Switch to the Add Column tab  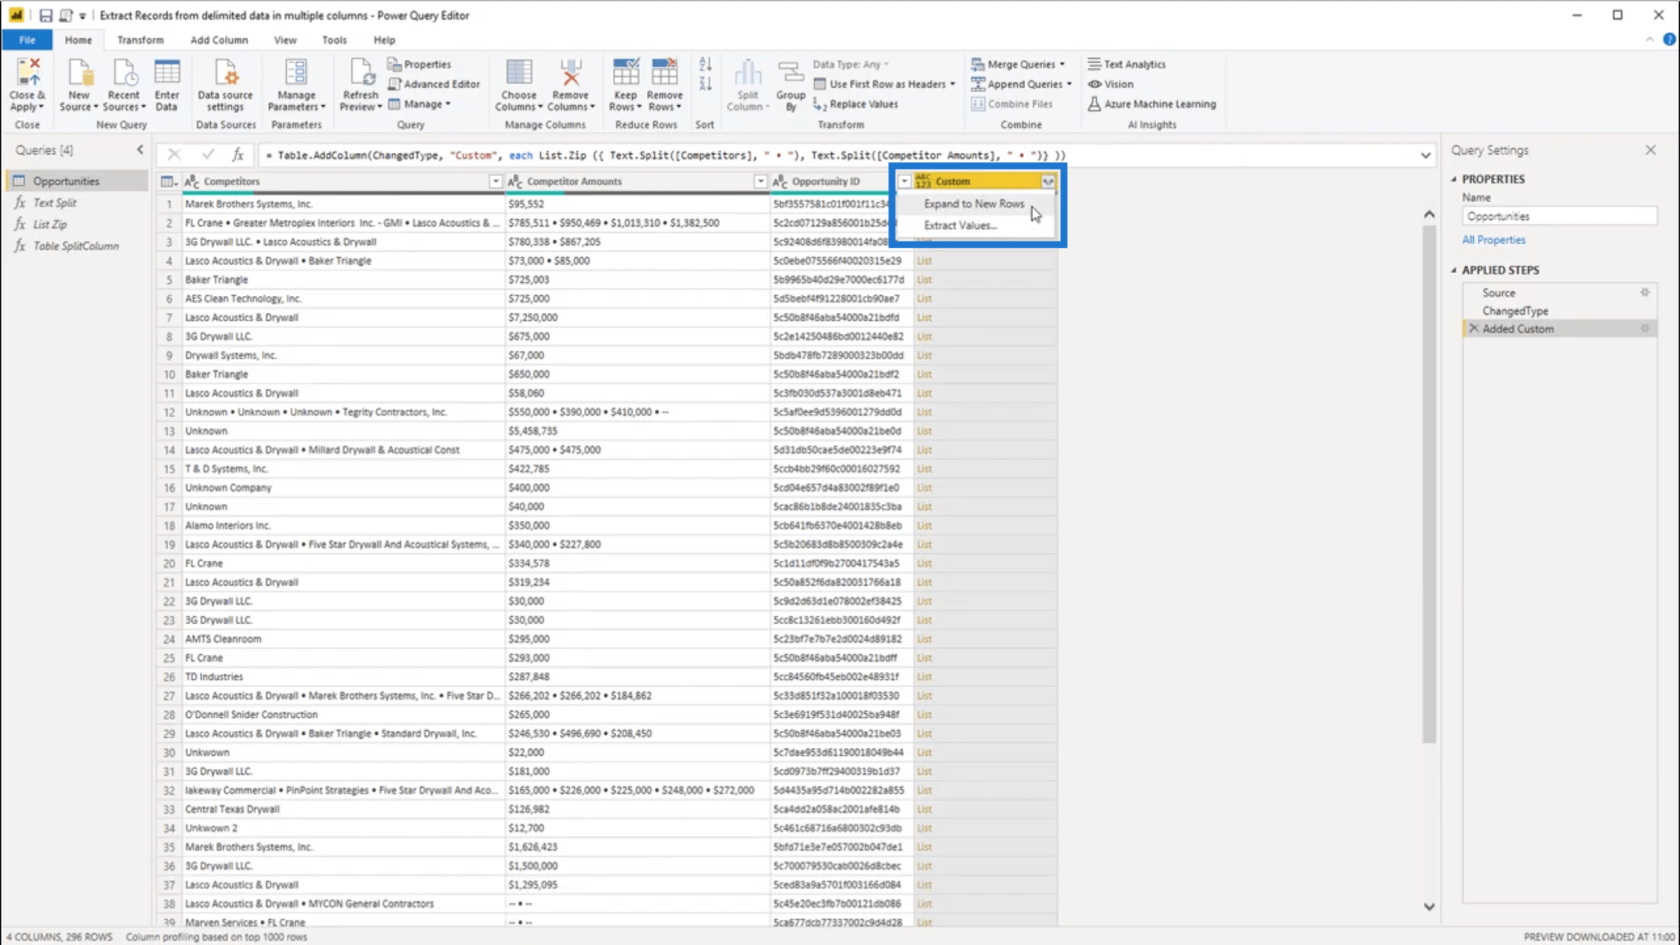[x=219, y=40]
